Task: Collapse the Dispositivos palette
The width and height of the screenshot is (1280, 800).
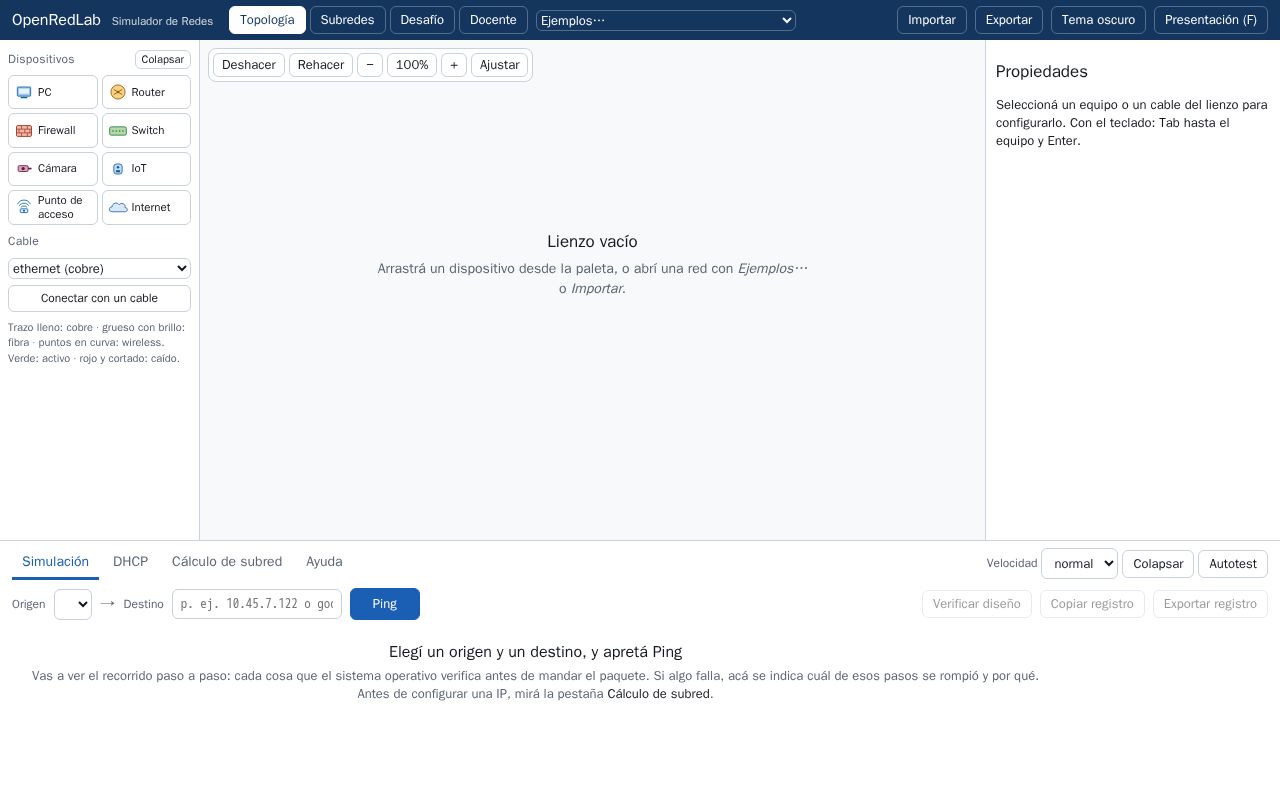Action: pyautogui.click(x=162, y=59)
